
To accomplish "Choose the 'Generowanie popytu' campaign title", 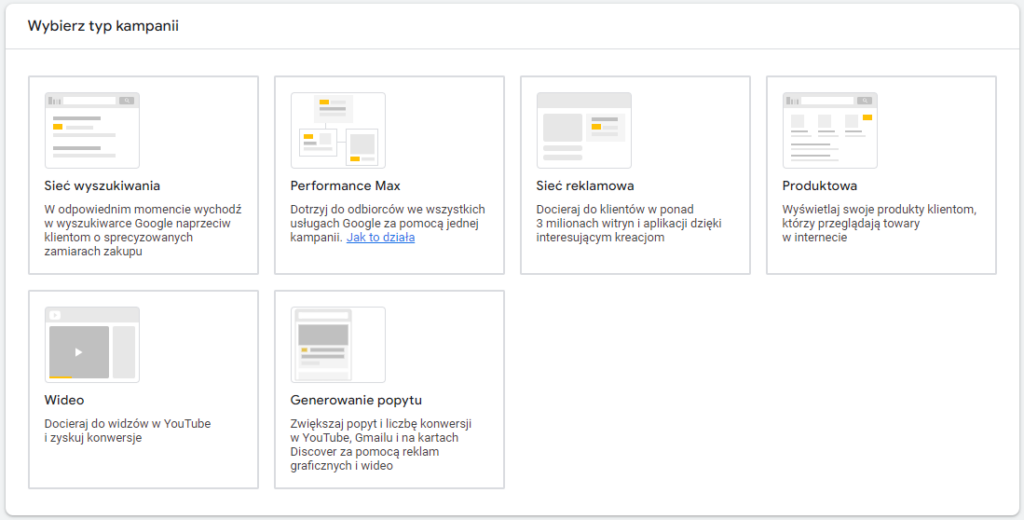I will (x=356, y=400).
